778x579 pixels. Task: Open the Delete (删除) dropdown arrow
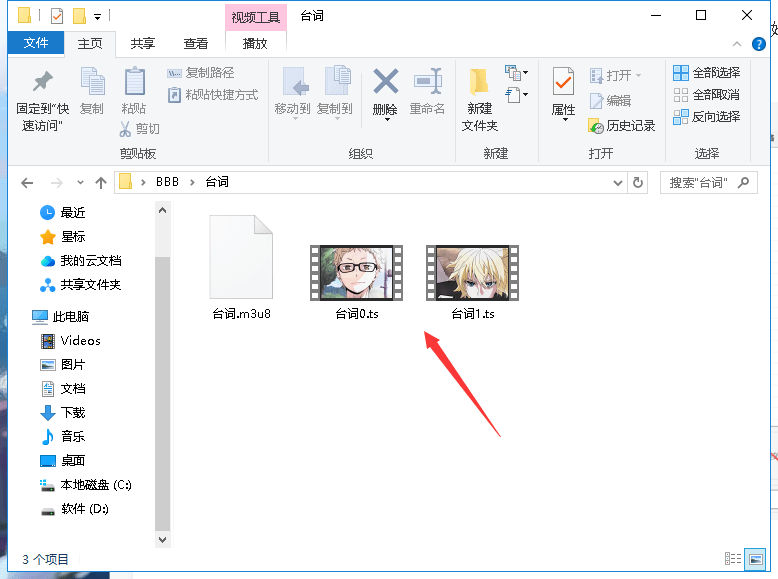[x=387, y=120]
